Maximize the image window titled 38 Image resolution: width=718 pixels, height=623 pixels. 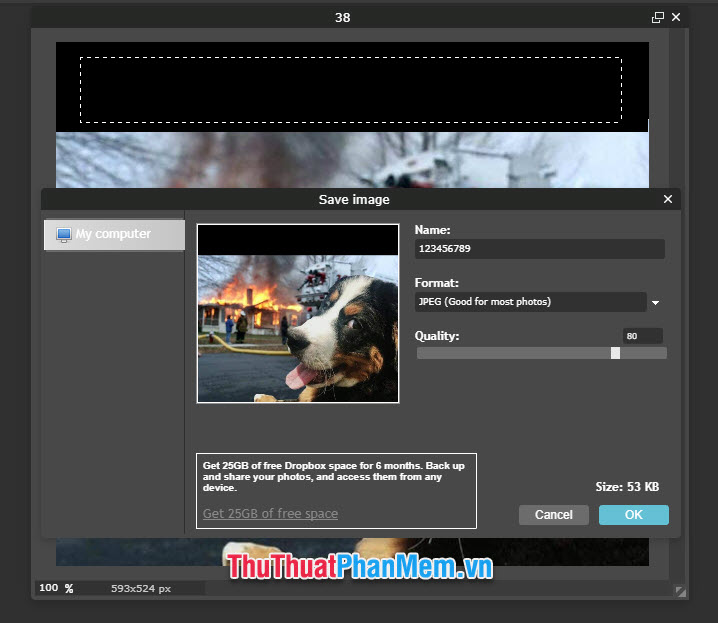pyautogui.click(x=658, y=17)
